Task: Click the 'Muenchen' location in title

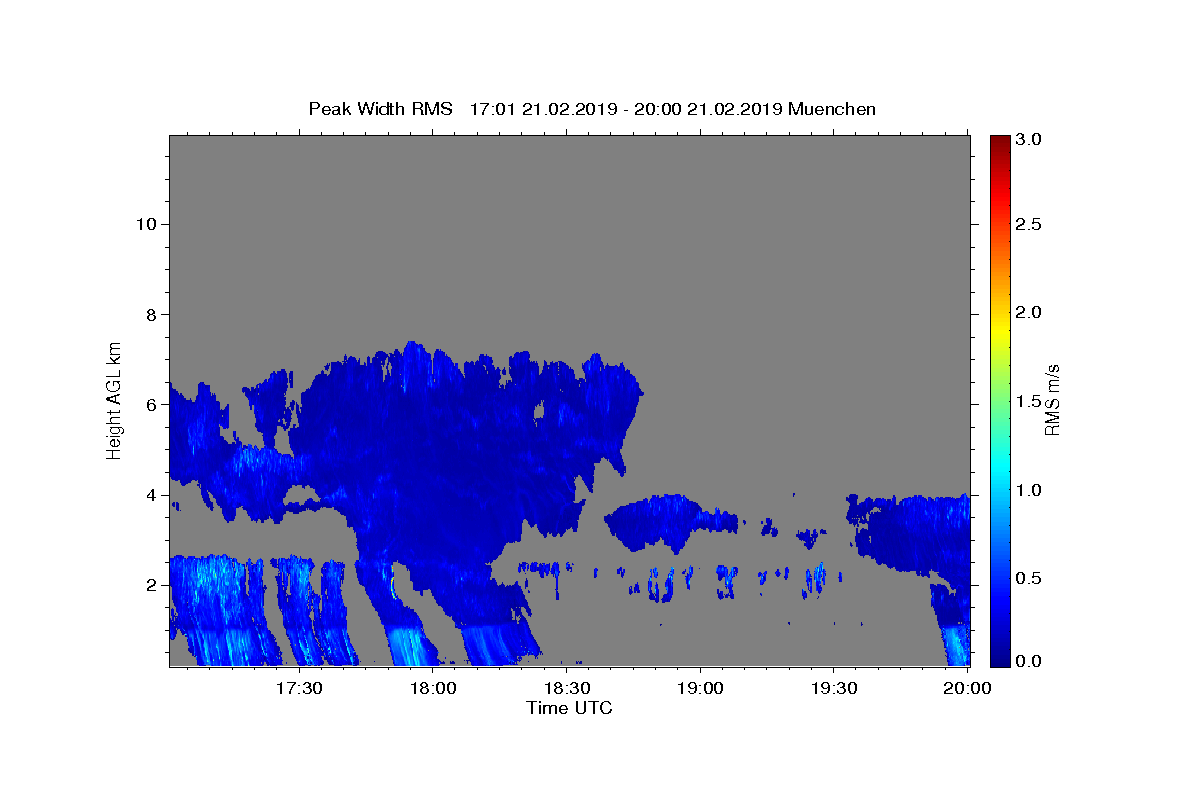Action: coord(832,109)
